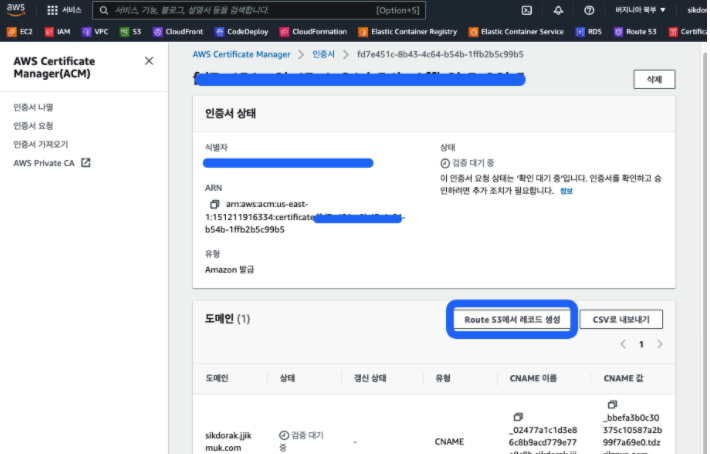The image size is (710, 454).
Task: Copy the CNAME value icon
Action: pos(612,404)
